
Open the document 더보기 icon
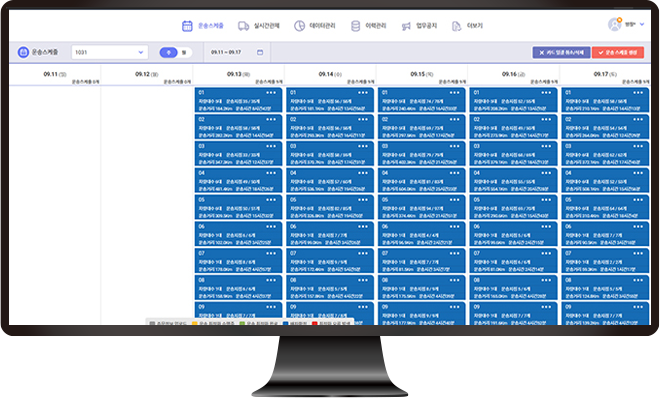point(456,27)
